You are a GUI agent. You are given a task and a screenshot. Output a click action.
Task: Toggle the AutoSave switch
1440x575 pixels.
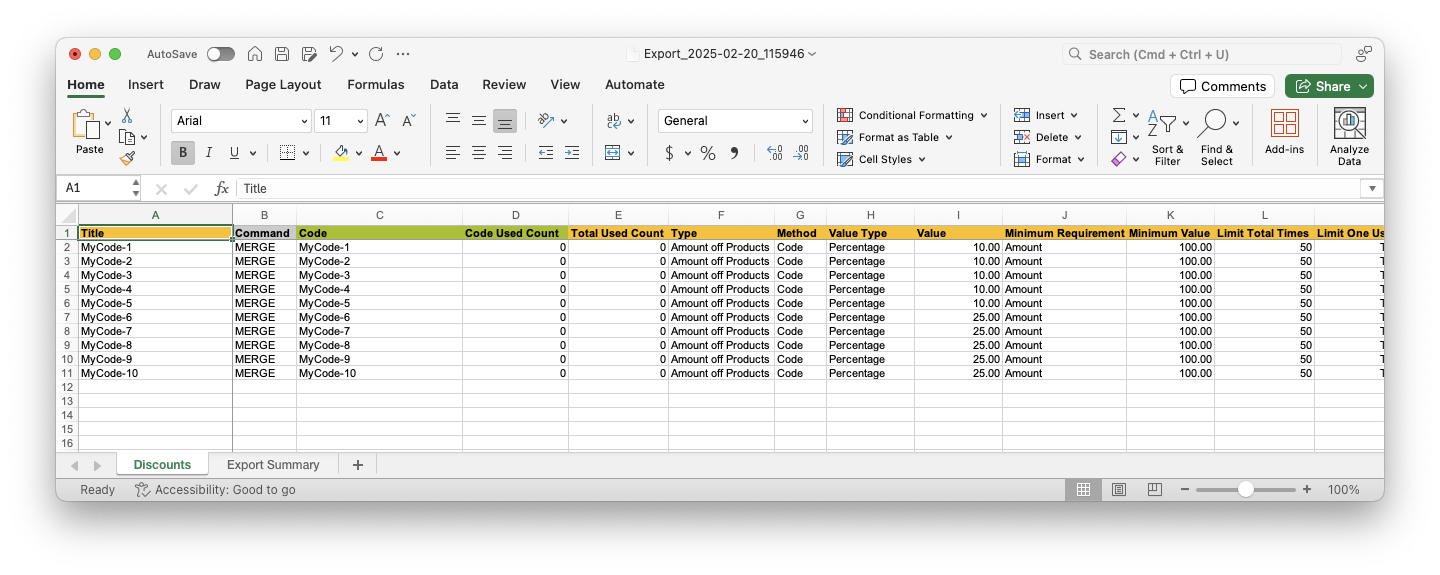click(x=221, y=54)
